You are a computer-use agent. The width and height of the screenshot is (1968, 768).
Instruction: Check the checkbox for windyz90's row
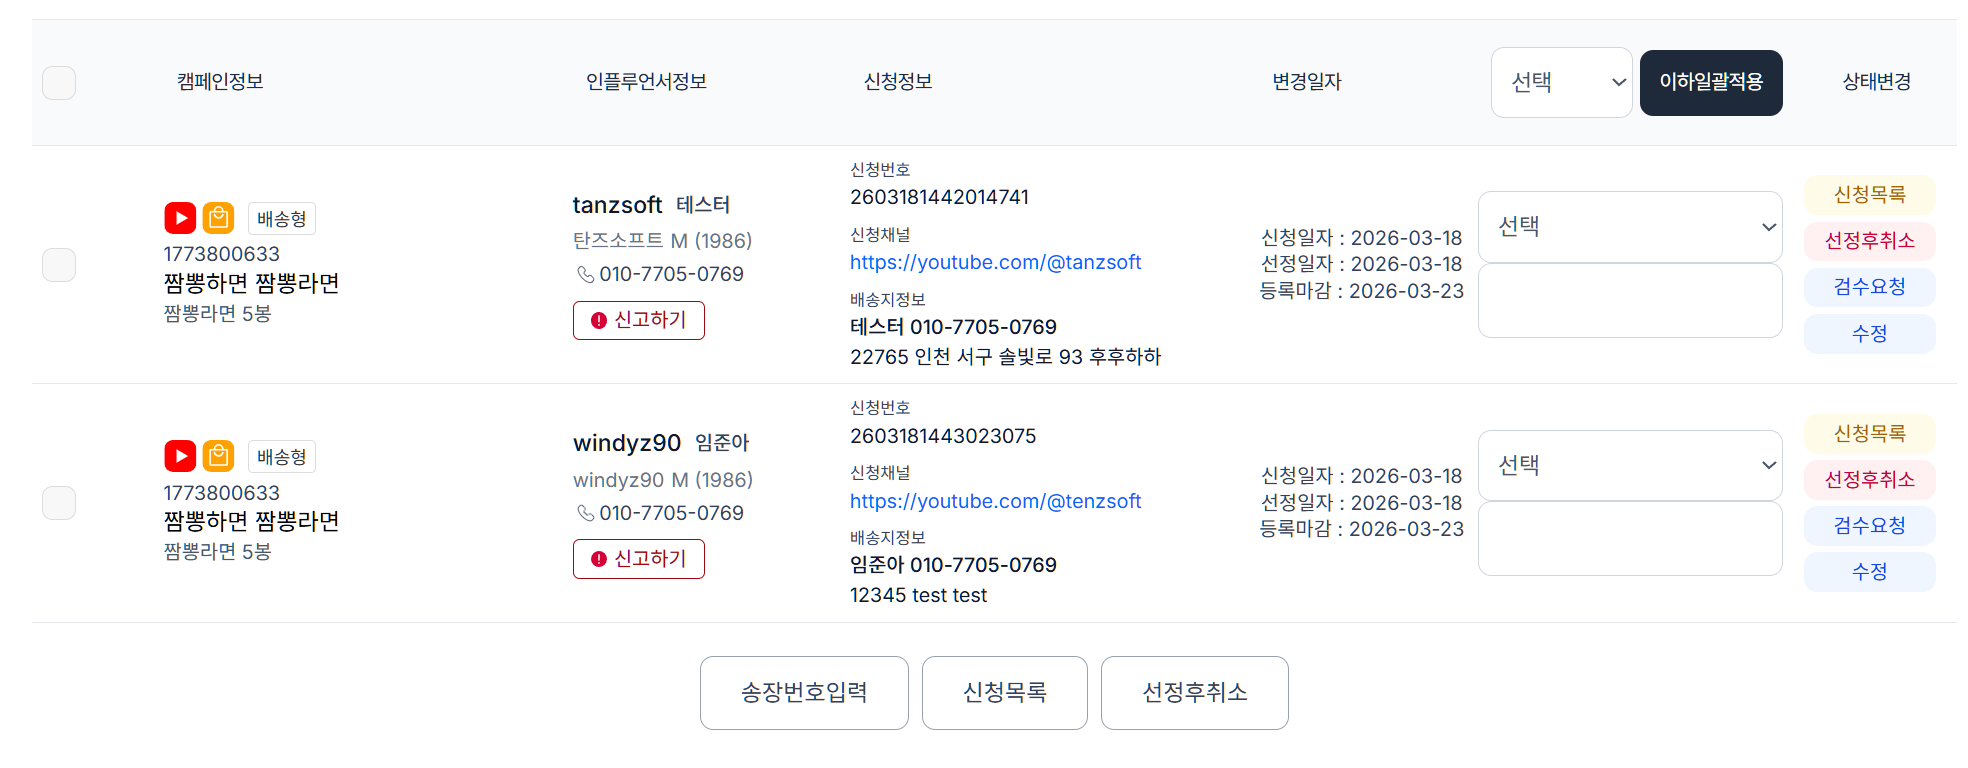point(59,503)
